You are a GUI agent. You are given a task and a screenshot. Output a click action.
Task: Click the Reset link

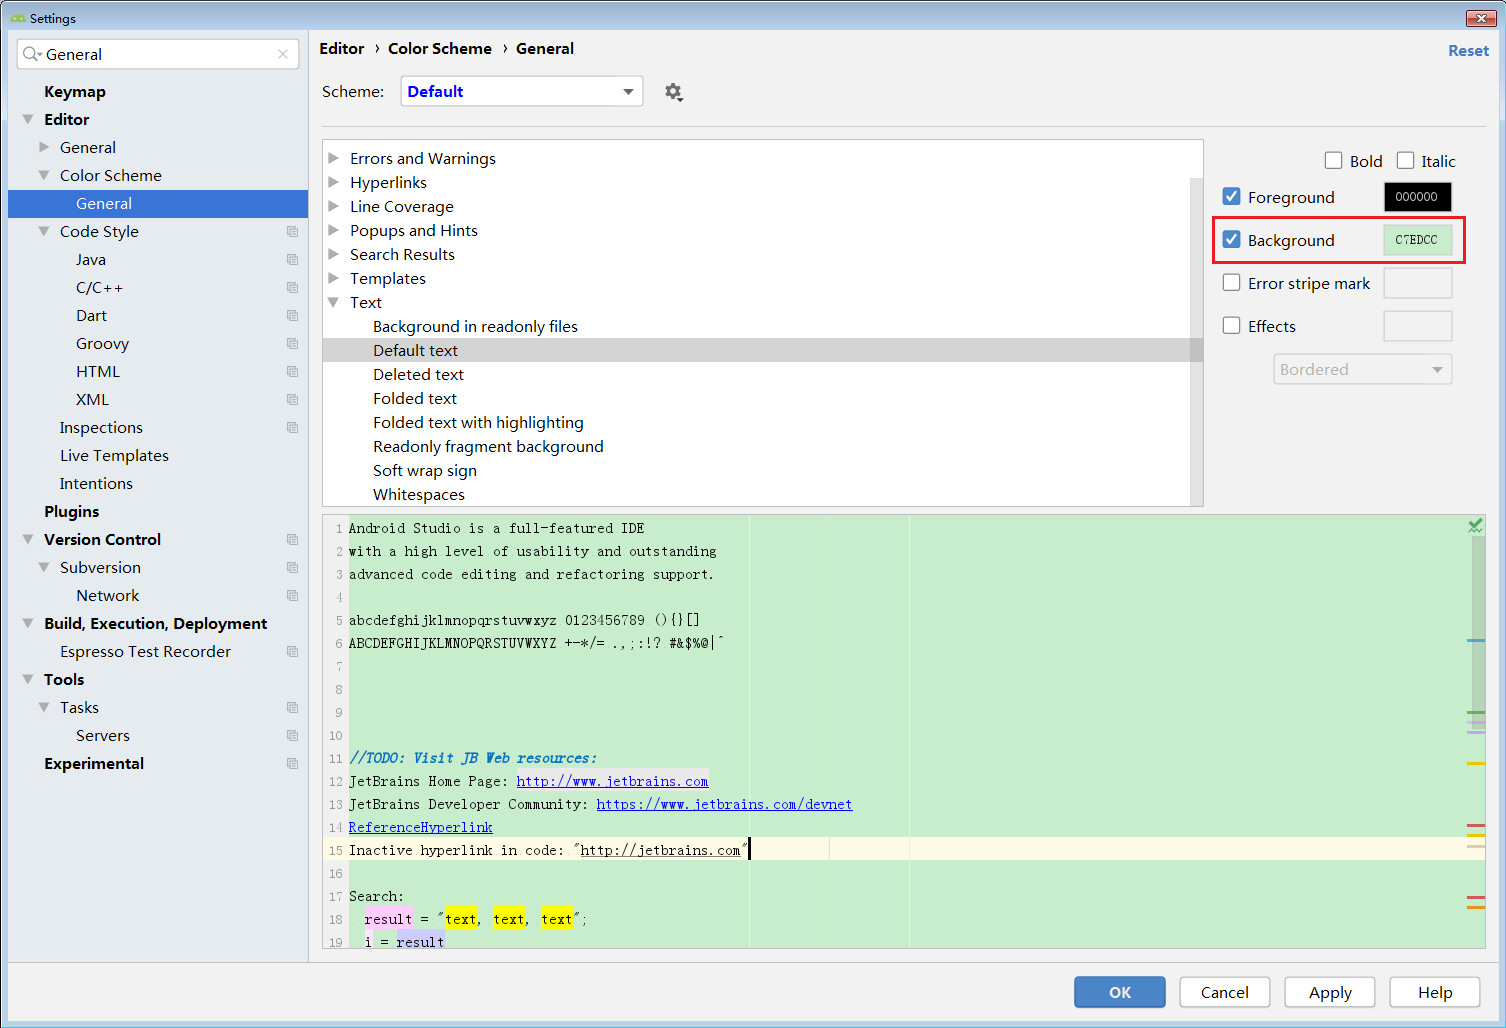1468,50
